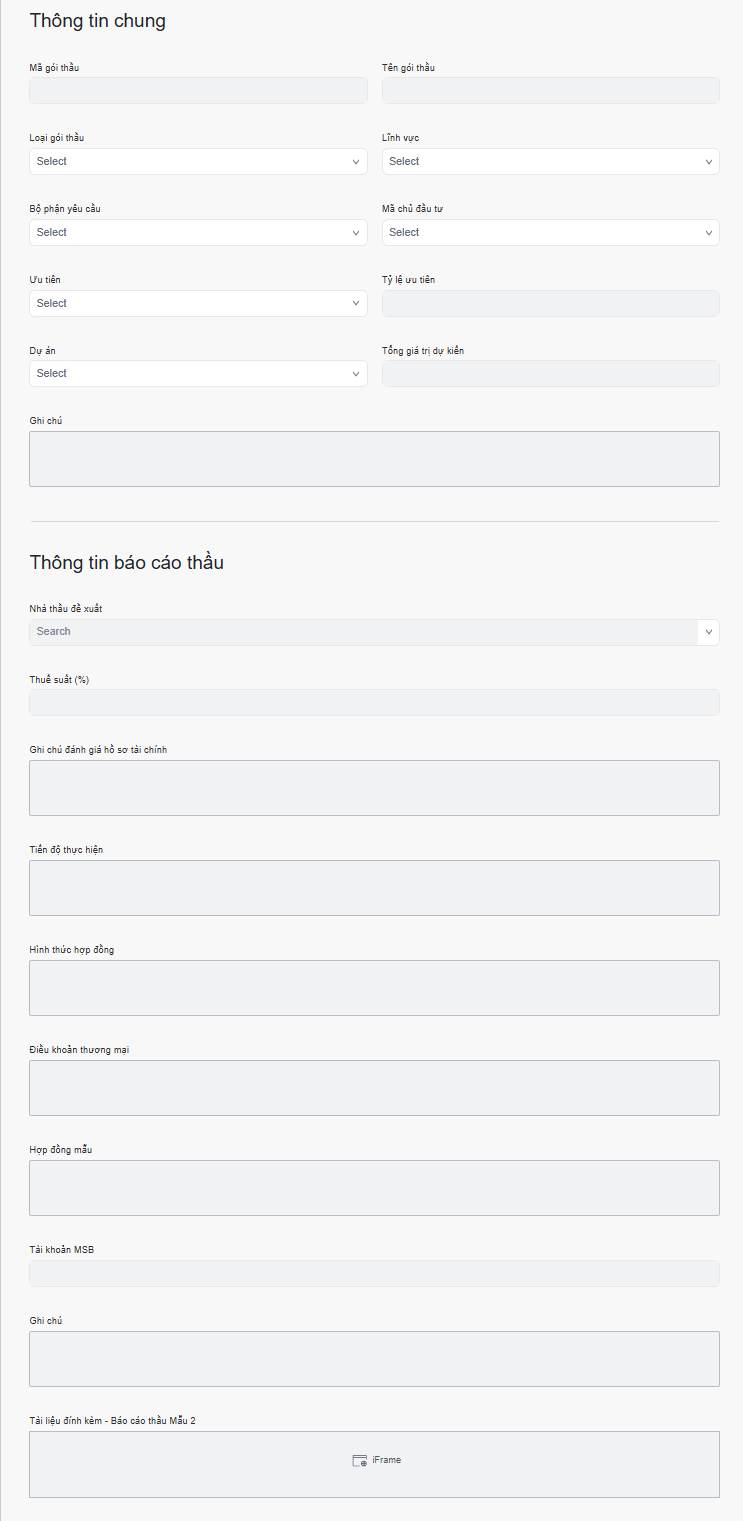Click the Nhà thầu đề xuất chevron arrow

(x=709, y=632)
